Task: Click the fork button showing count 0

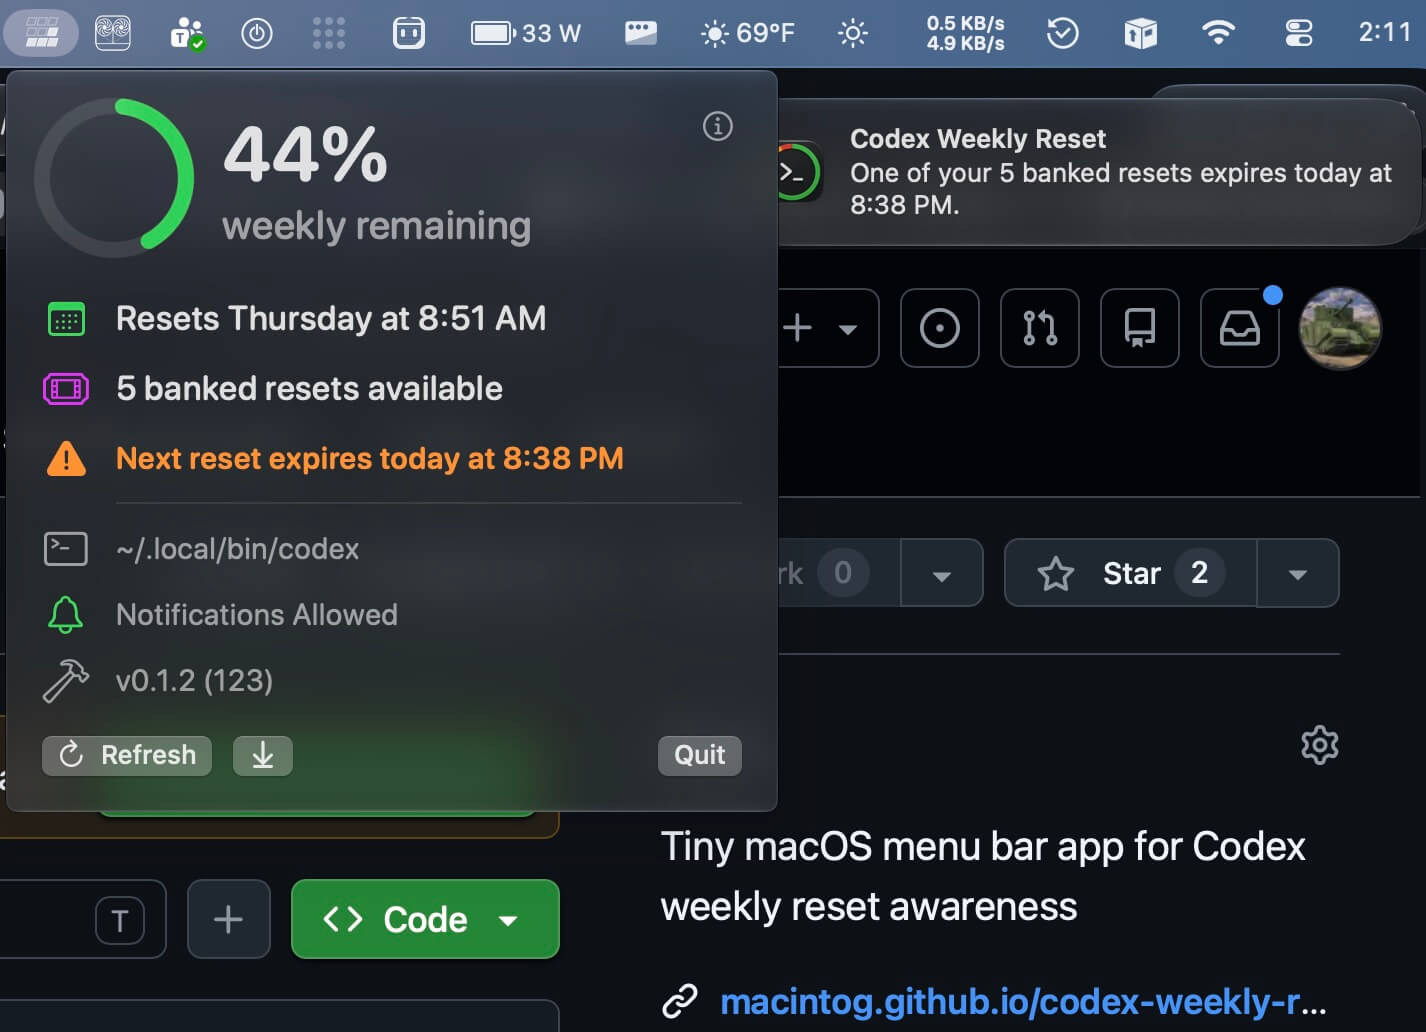Action: [838, 573]
